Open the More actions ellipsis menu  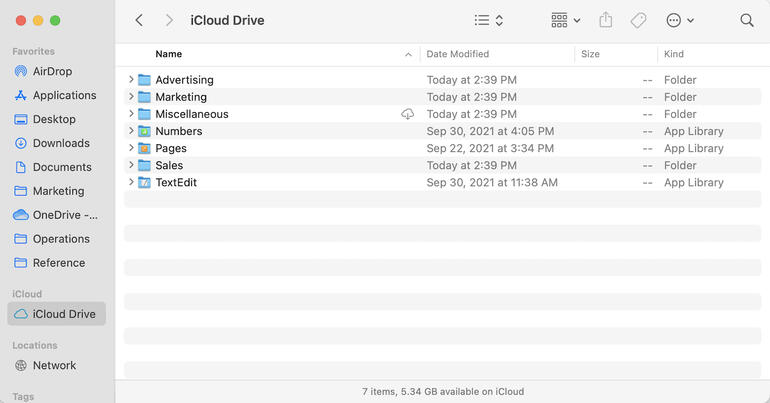[x=680, y=20]
